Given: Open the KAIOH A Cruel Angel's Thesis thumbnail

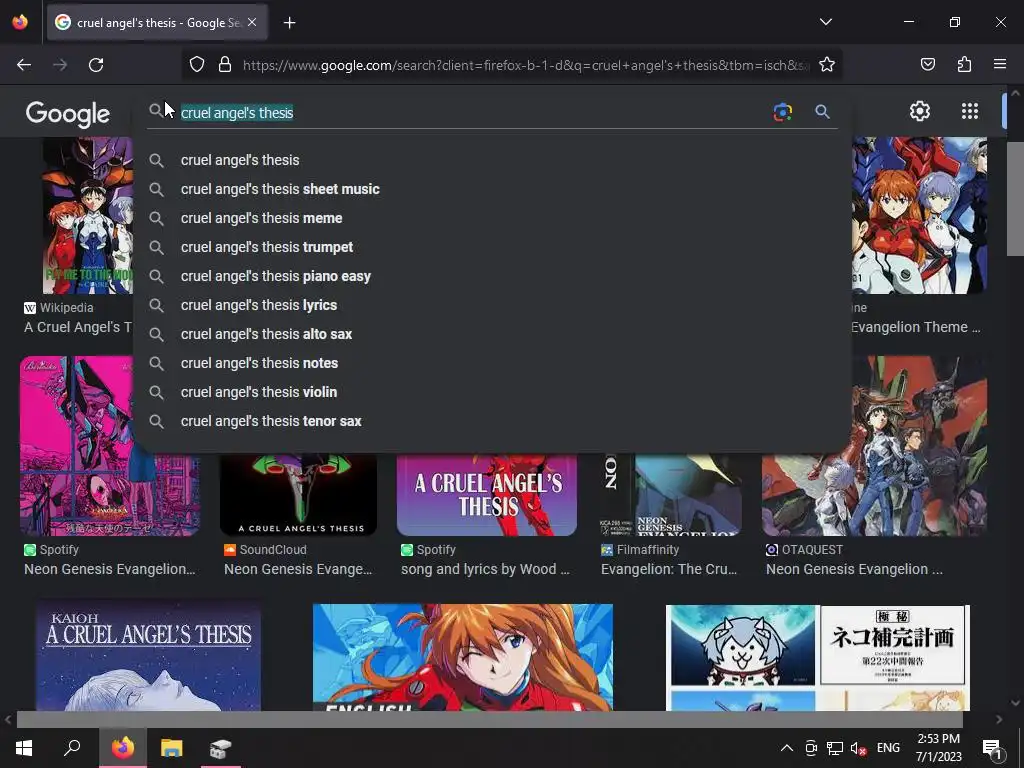Looking at the screenshot, I should click(148, 656).
